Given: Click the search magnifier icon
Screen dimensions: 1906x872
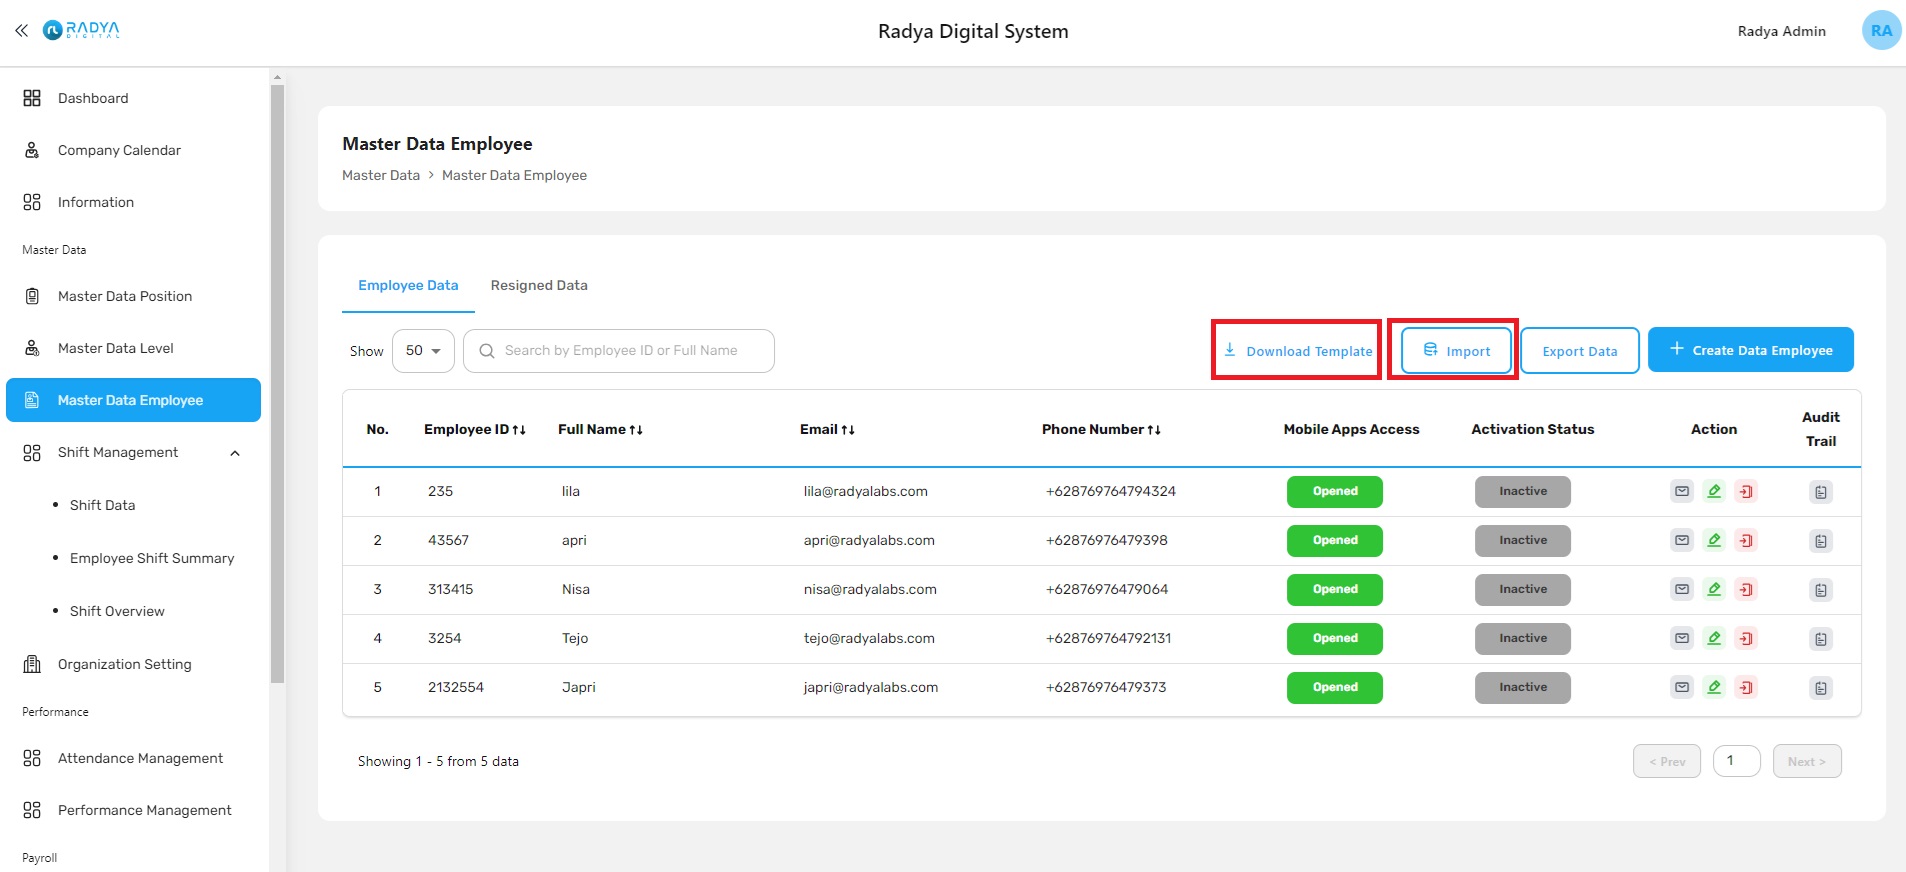Looking at the screenshot, I should click(x=487, y=351).
